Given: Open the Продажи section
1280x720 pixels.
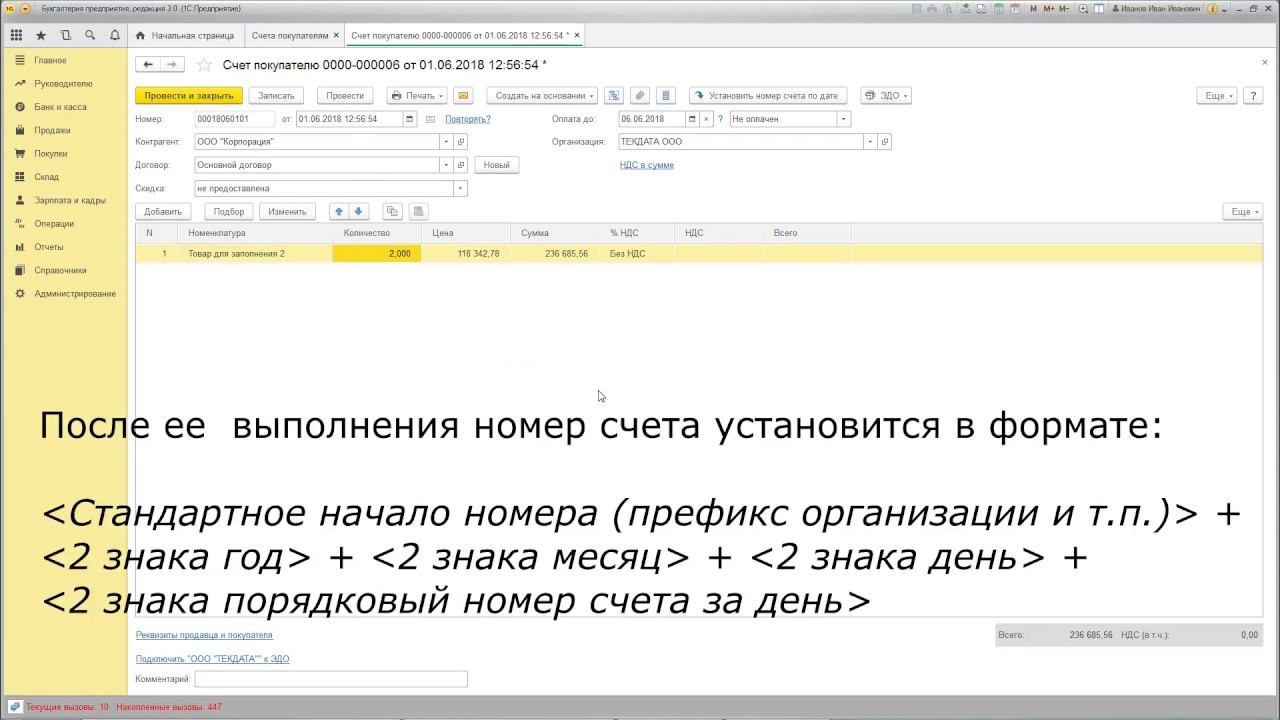Looking at the screenshot, I should coord(52,130).
